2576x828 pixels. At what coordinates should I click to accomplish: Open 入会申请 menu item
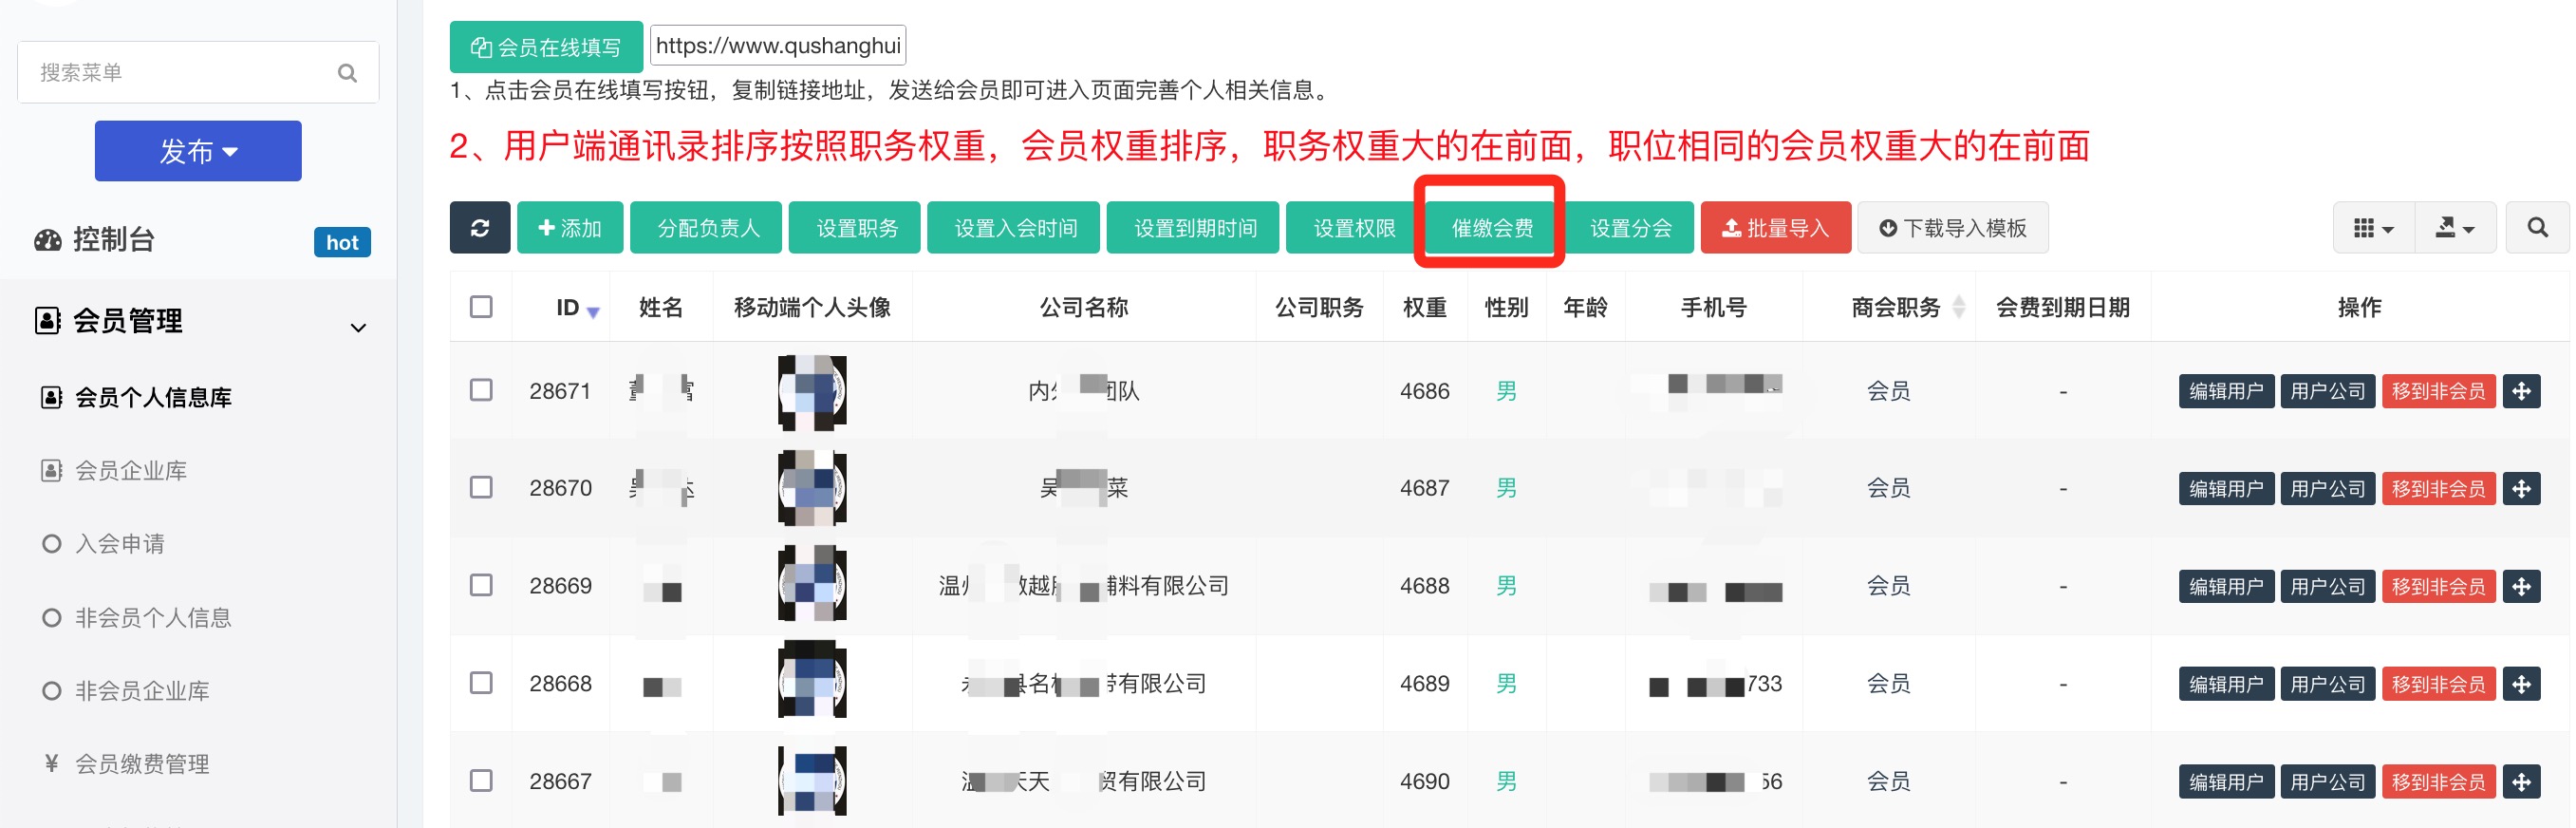pyautogui.click(x=120, y=544)
